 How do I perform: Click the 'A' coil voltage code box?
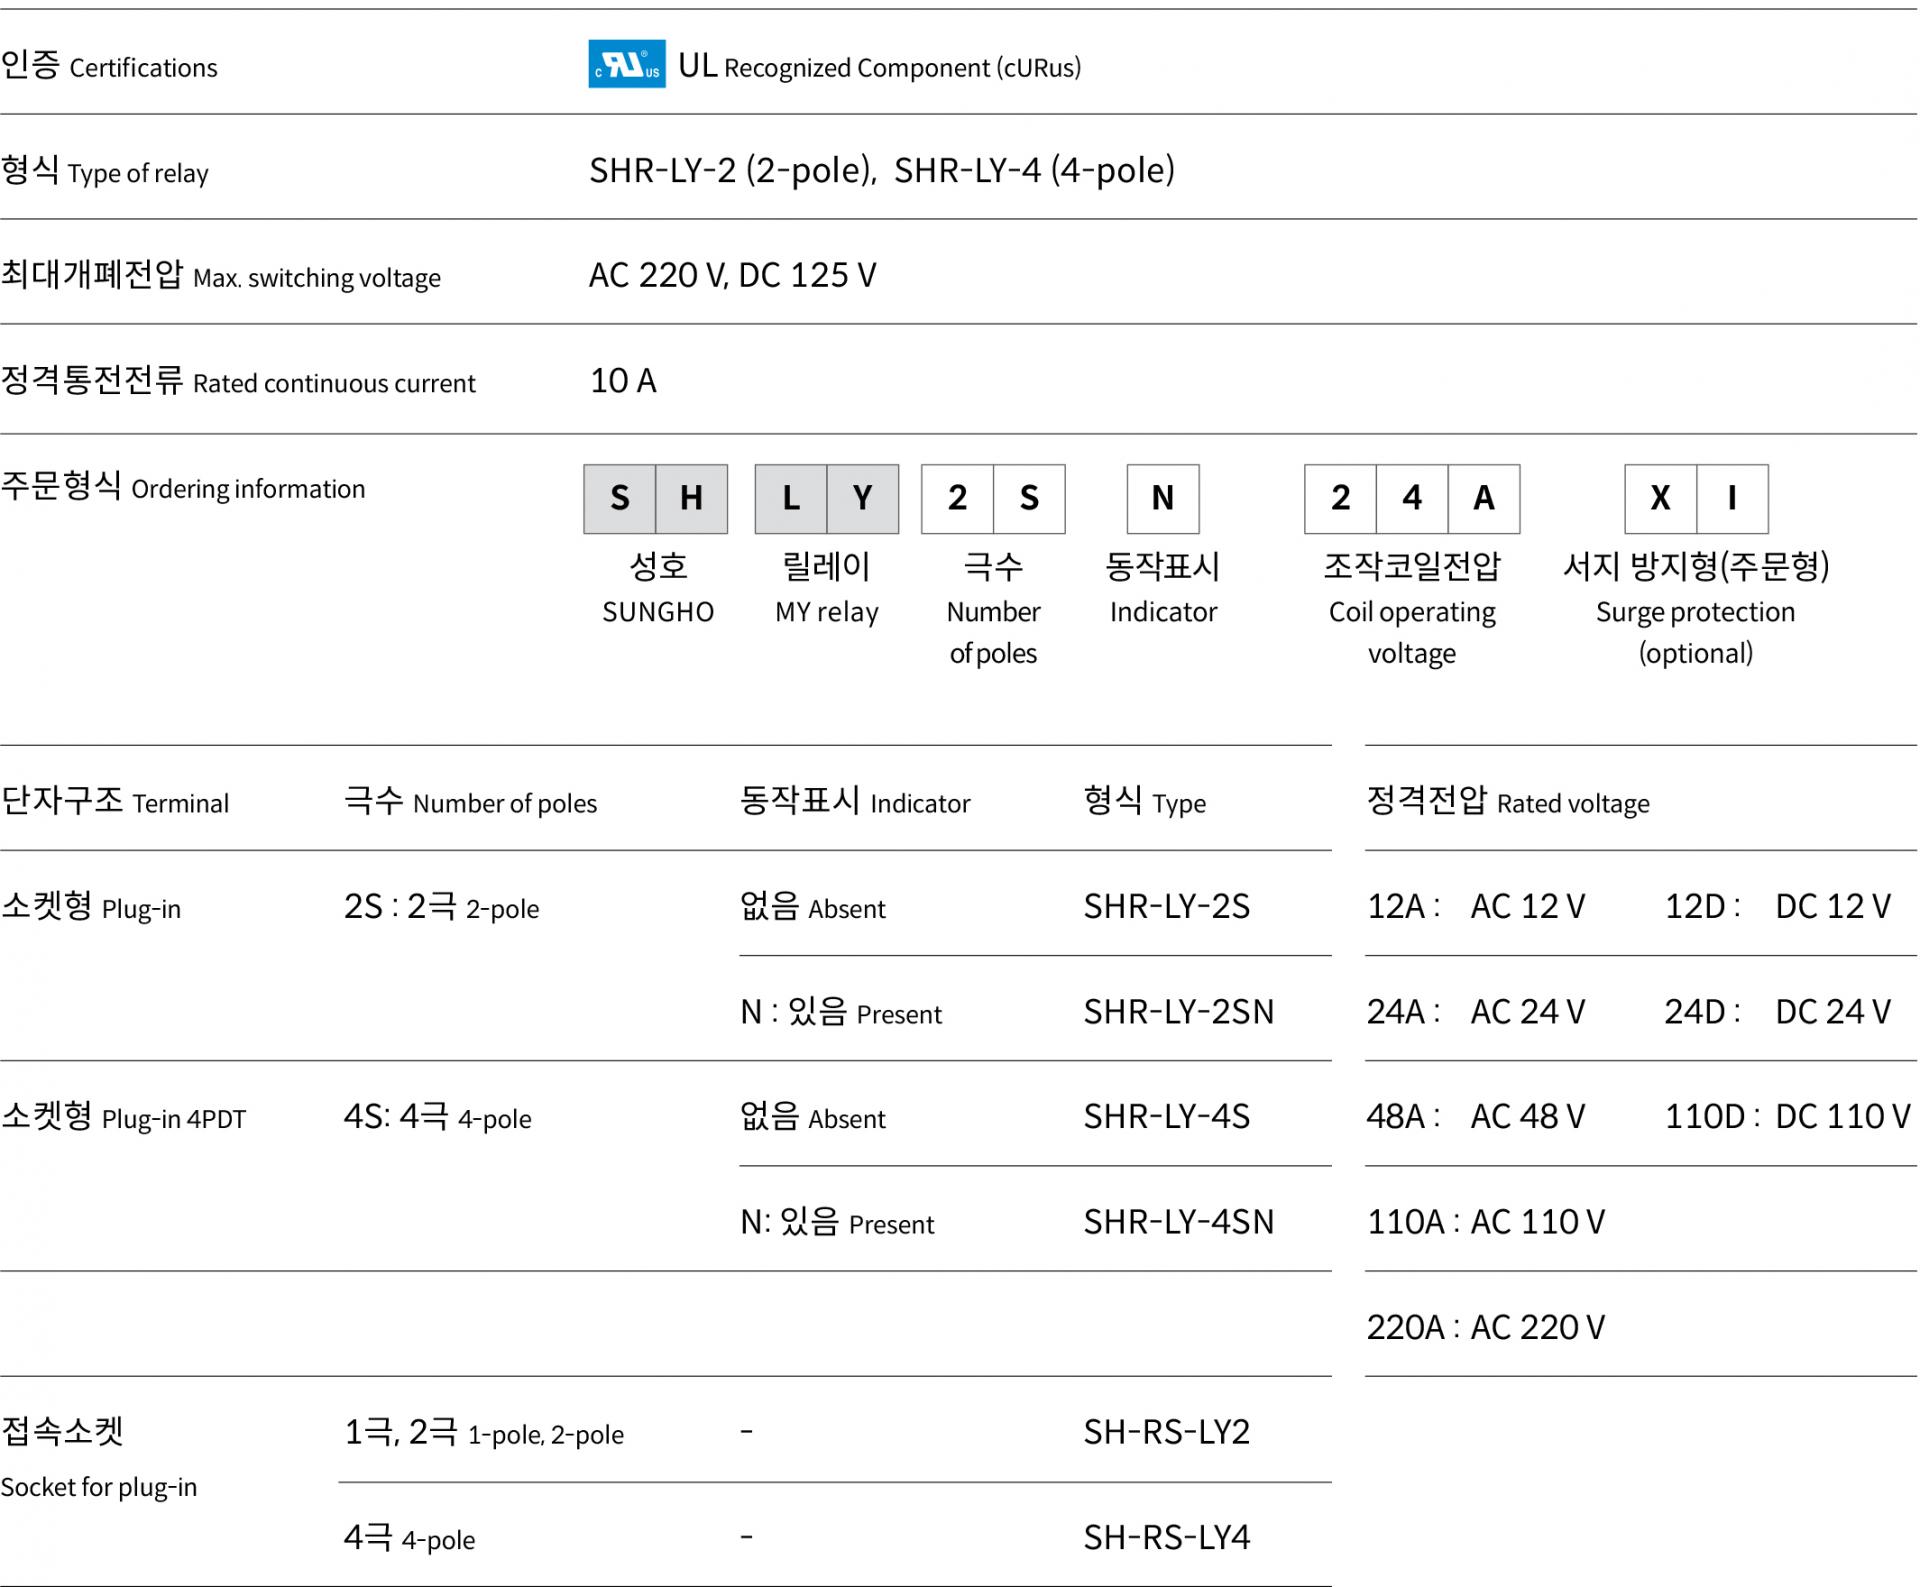click(1484, 498)
